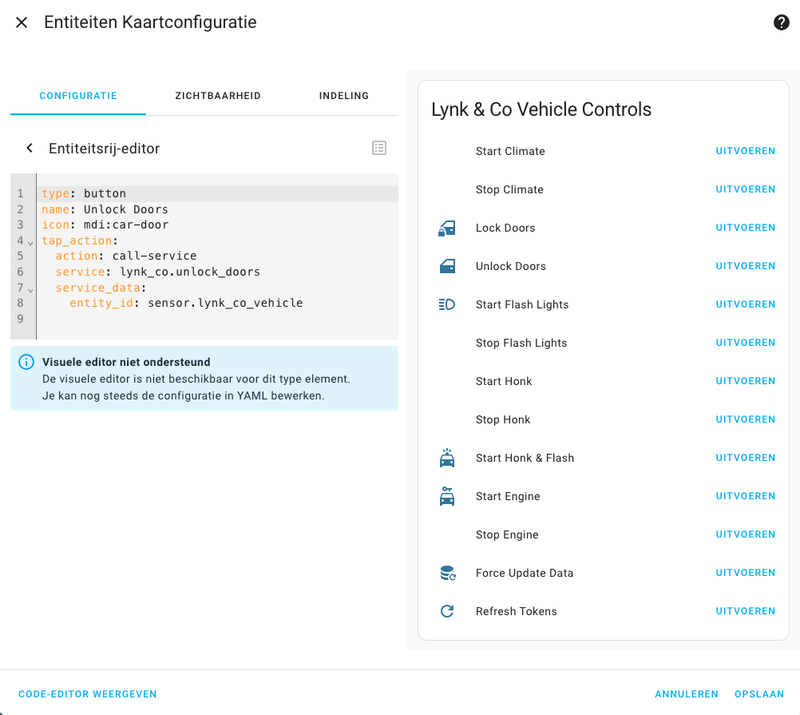Viewport: 800px width, 715px height.
Task: Click the Force Update Data database icon
Action: (447, 573)
